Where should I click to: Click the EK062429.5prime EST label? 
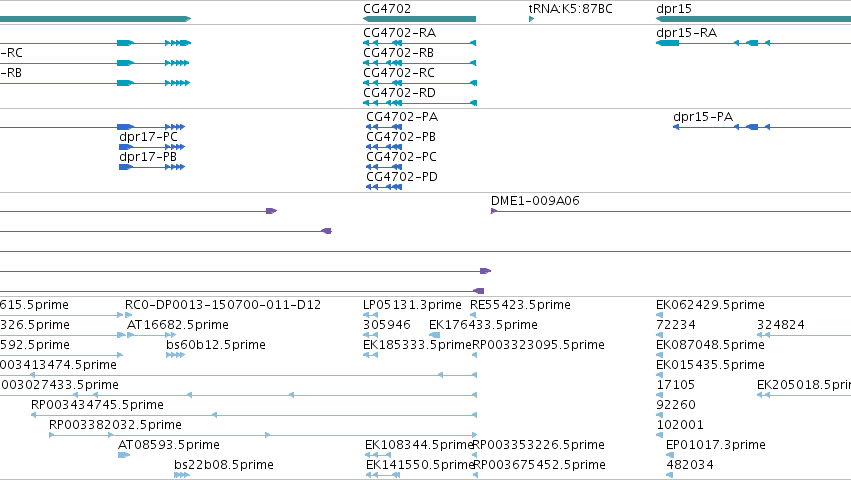(x=710, y=305)
